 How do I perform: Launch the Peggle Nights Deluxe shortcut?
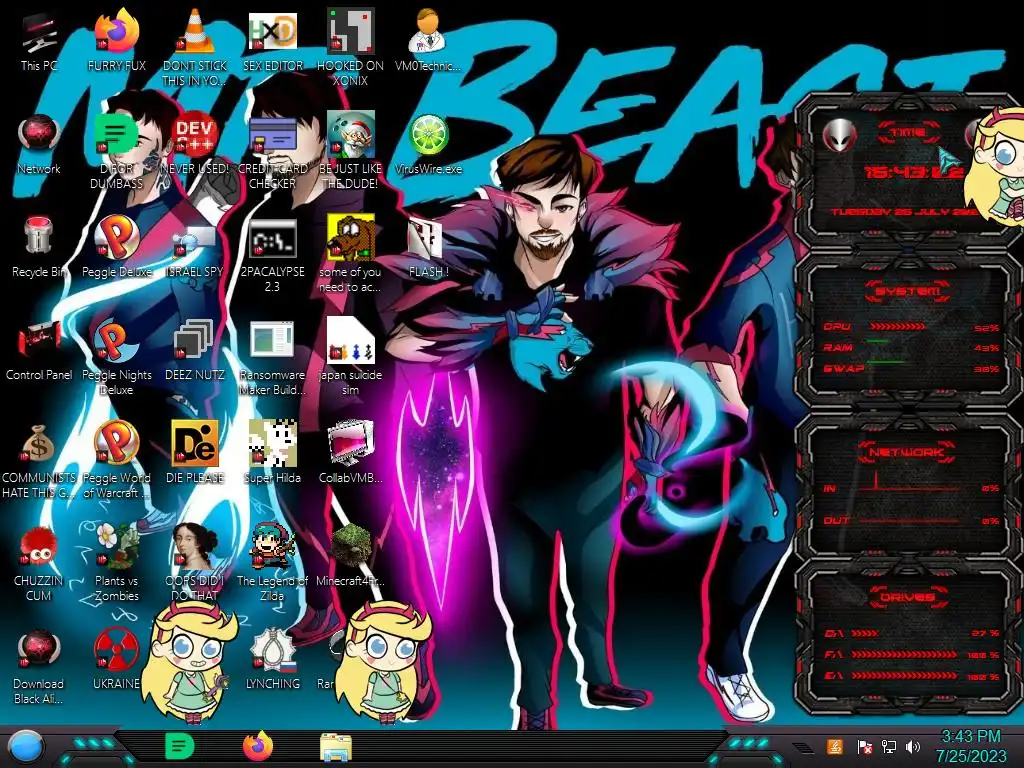pos(116,357)
